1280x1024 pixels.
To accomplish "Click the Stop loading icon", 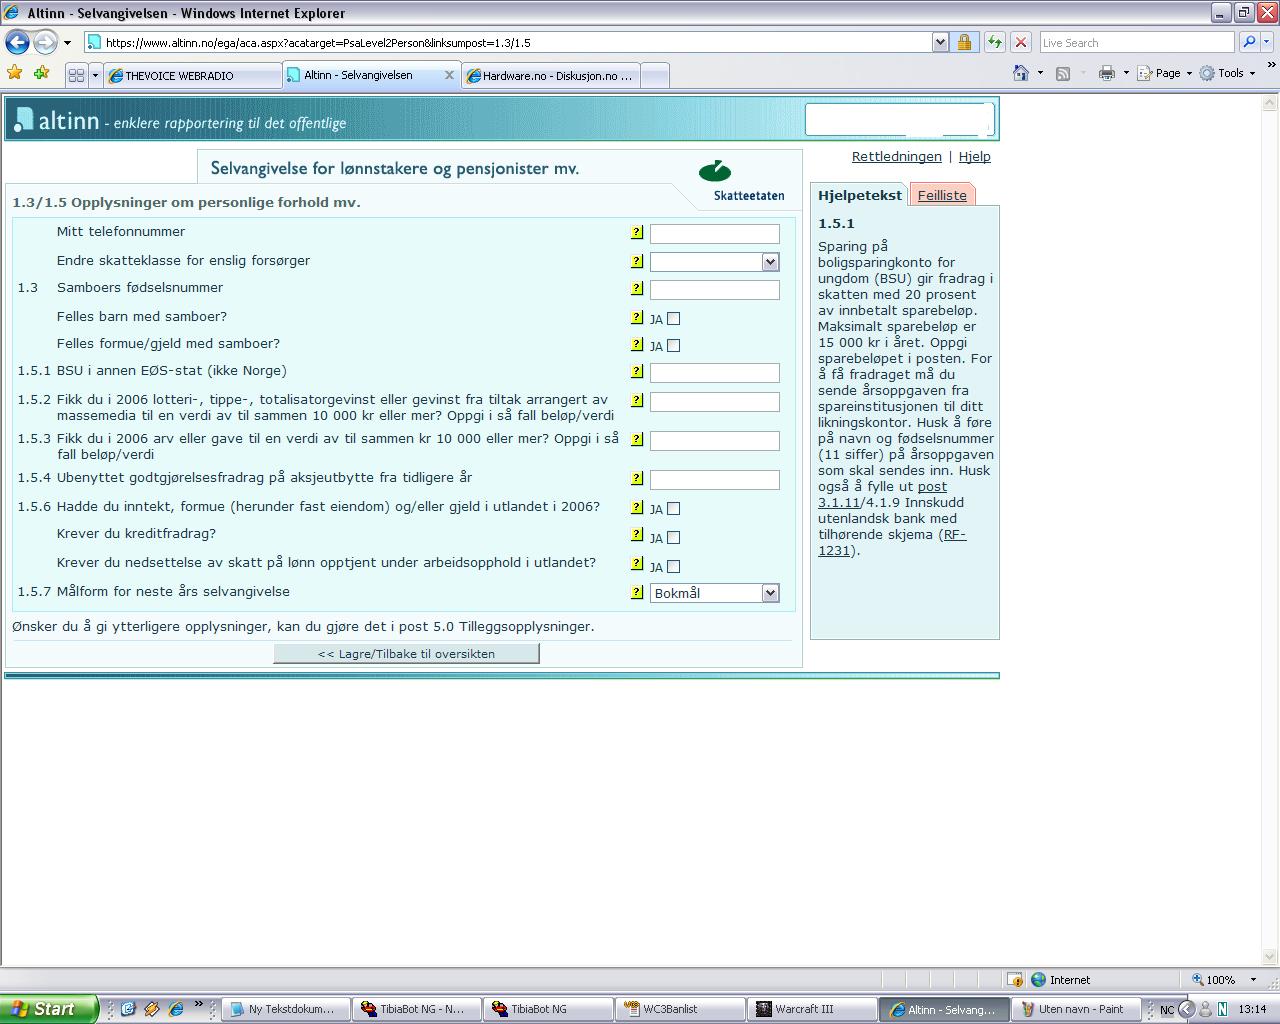I will [1020, 42].
